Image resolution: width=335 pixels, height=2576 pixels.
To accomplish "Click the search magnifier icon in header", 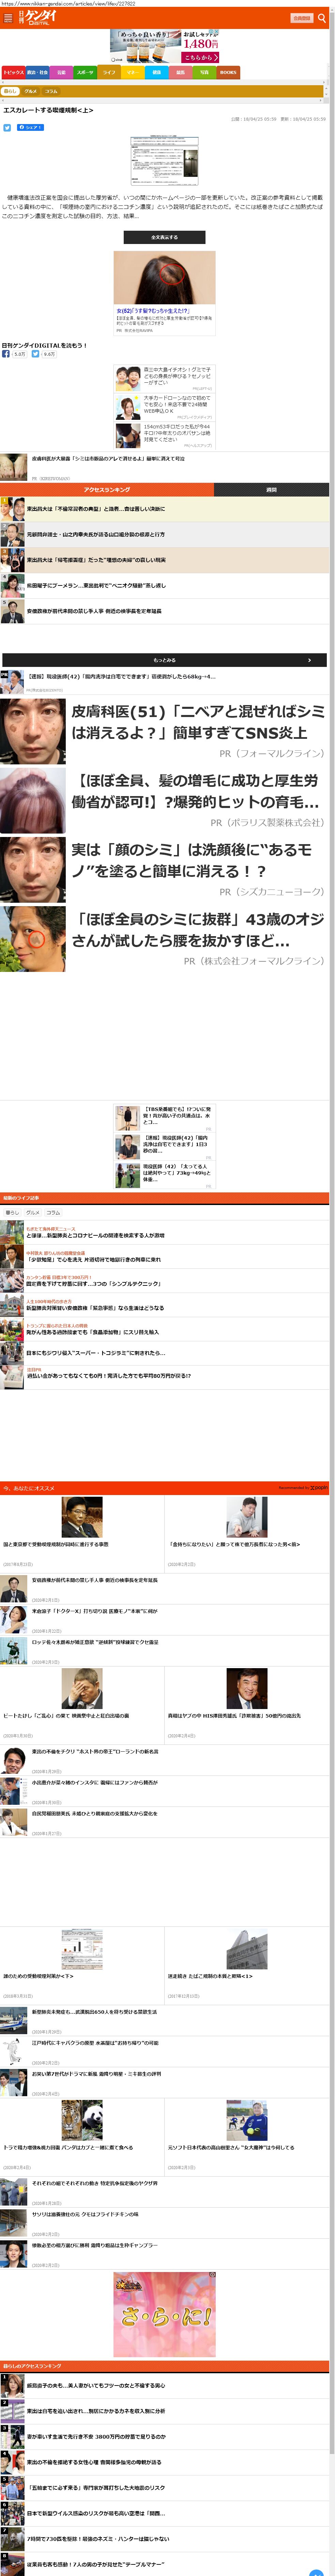I will (x=322, y=18).
